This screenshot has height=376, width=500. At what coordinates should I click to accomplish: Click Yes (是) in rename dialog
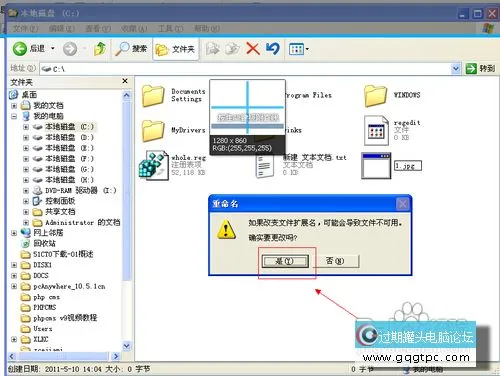[x=285, y=261]
